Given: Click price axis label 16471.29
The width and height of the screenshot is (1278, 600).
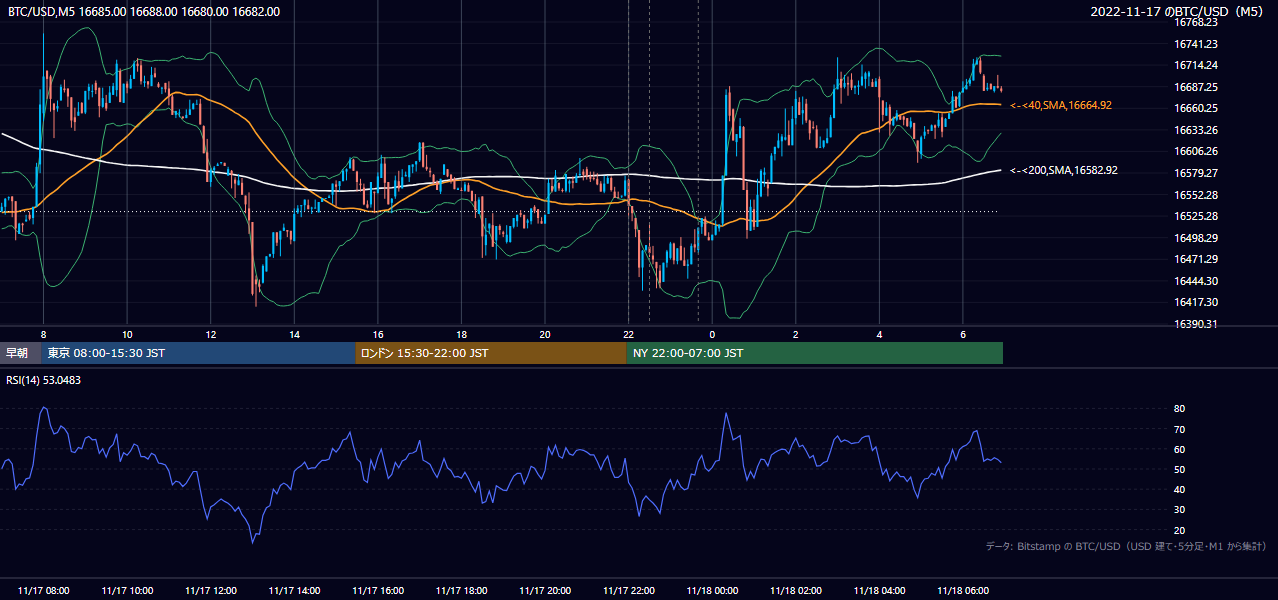Looking at the screenshot, I should click(1196, 259).
